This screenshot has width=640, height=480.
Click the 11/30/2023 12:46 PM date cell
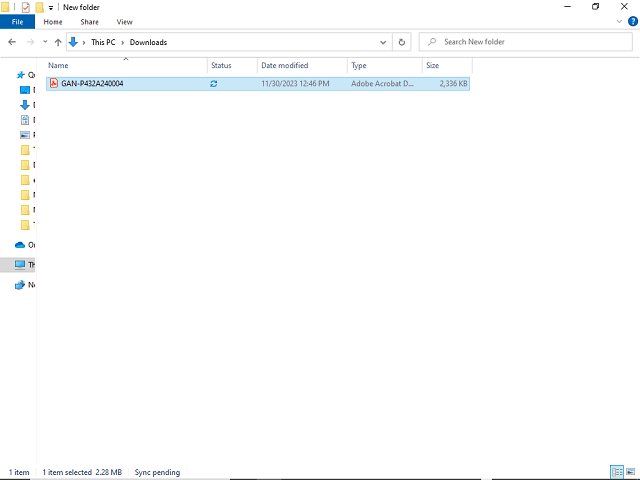point(295,84)
